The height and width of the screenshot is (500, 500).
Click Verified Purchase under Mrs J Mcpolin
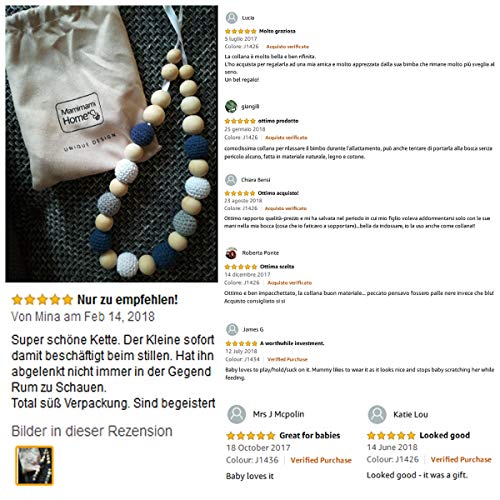(321, 460)
